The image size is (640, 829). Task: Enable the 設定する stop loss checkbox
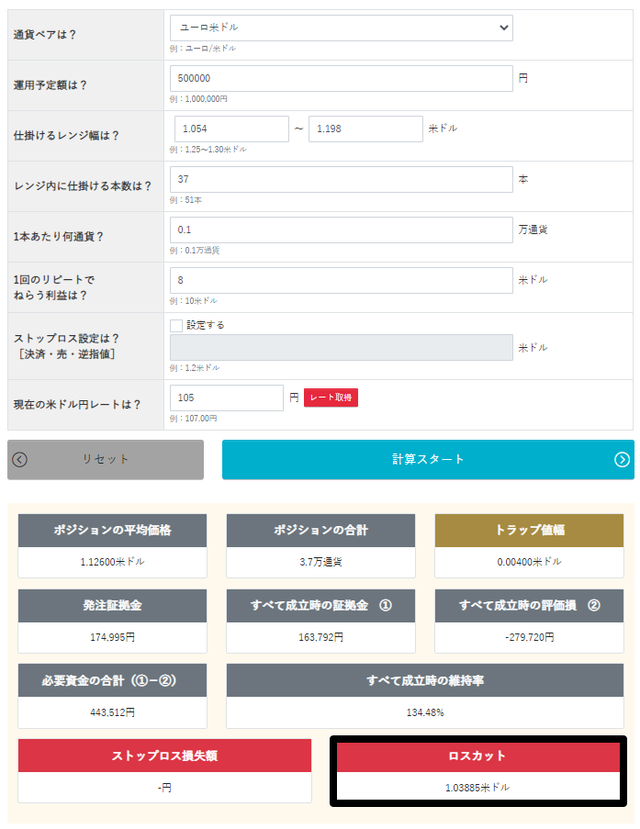click(x=177, y=325)
